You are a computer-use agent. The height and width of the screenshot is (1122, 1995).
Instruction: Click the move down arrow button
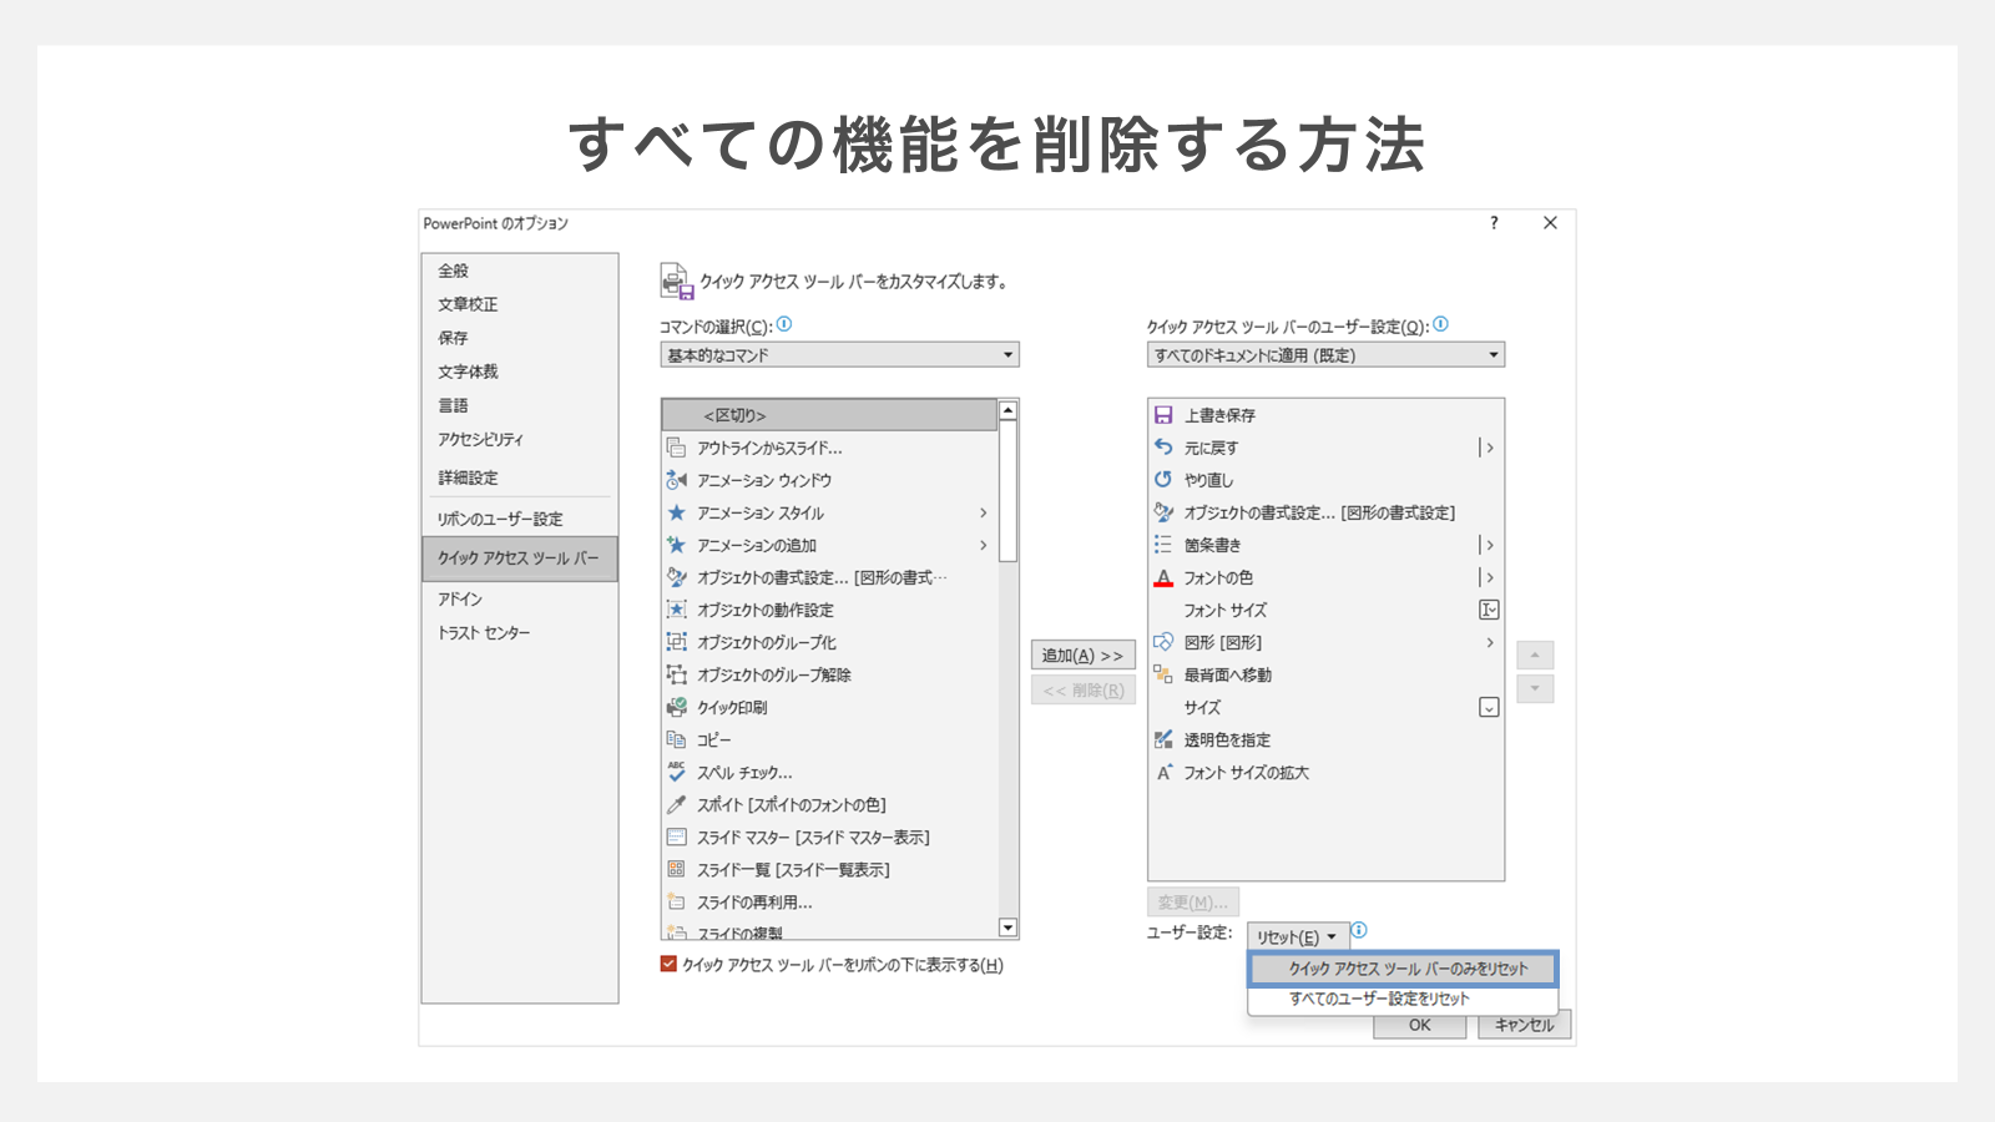1535,689
